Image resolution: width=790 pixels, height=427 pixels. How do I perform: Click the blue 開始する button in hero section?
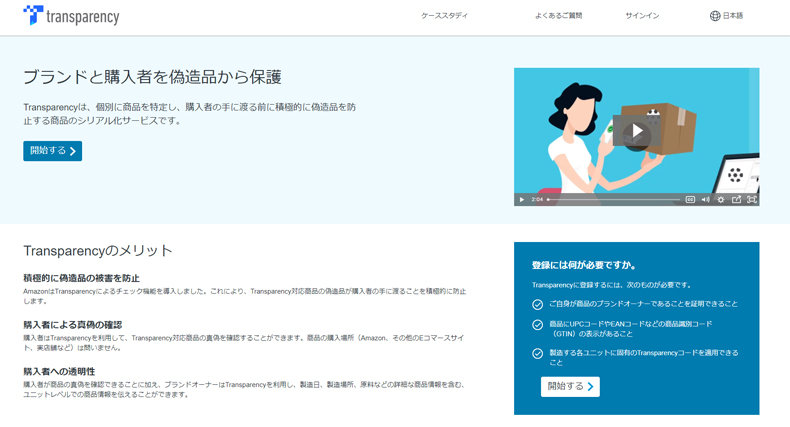[x=52, y=151]
